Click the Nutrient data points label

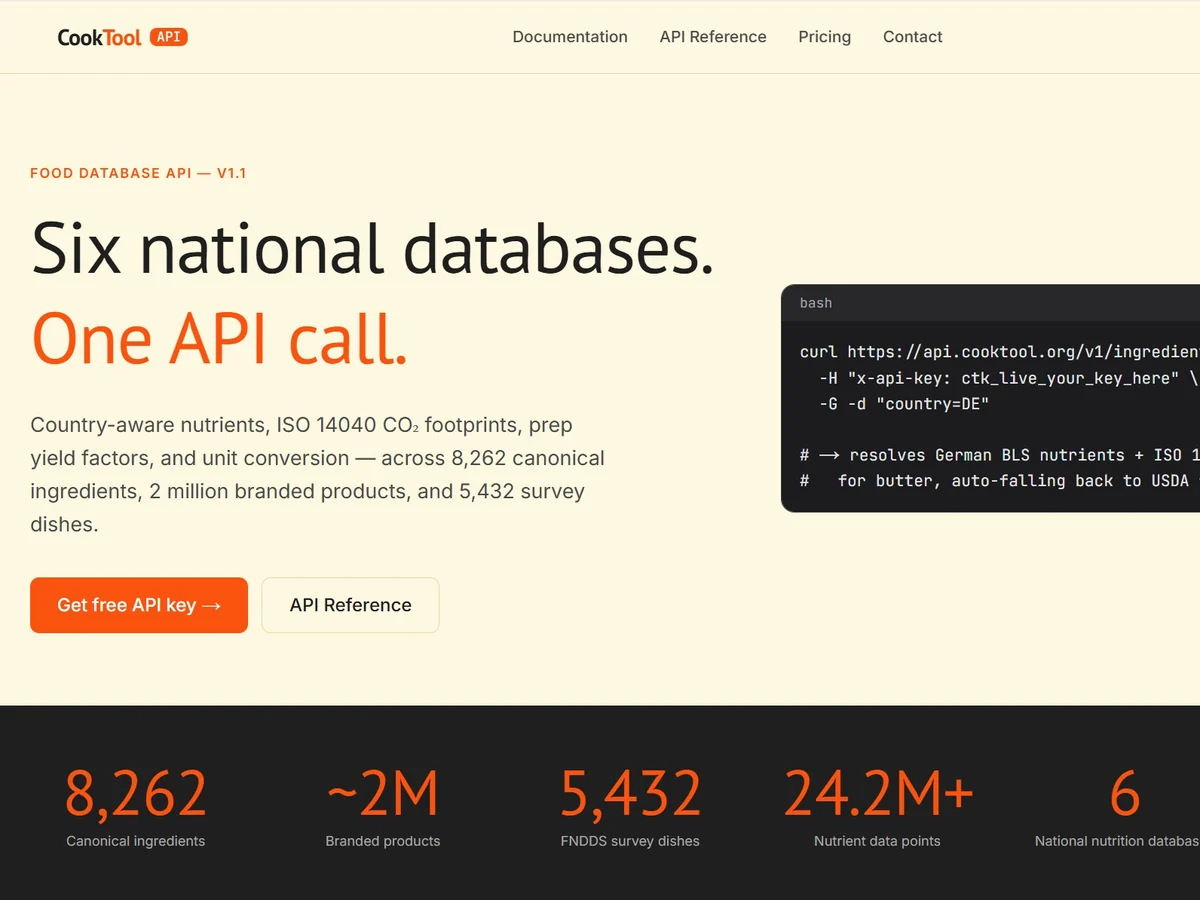878,841
